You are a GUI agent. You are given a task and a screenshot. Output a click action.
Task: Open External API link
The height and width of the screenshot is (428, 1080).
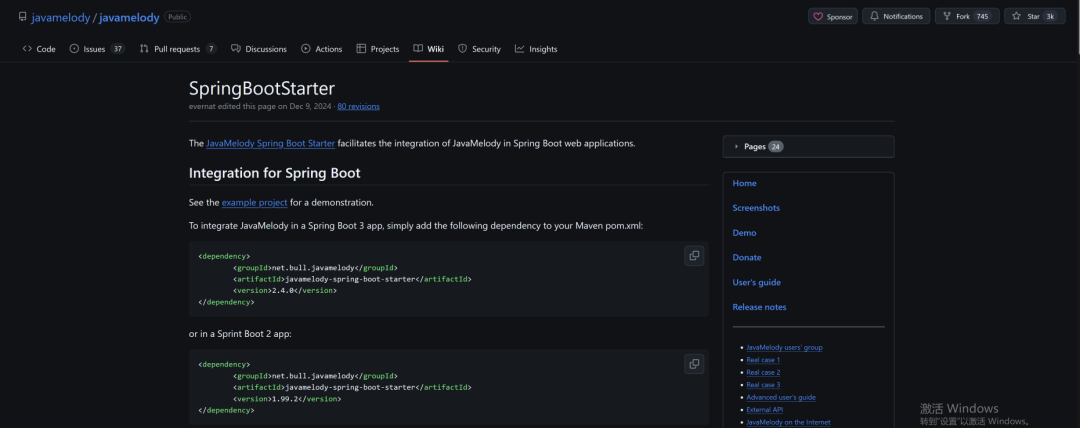[x=765, y=409]
